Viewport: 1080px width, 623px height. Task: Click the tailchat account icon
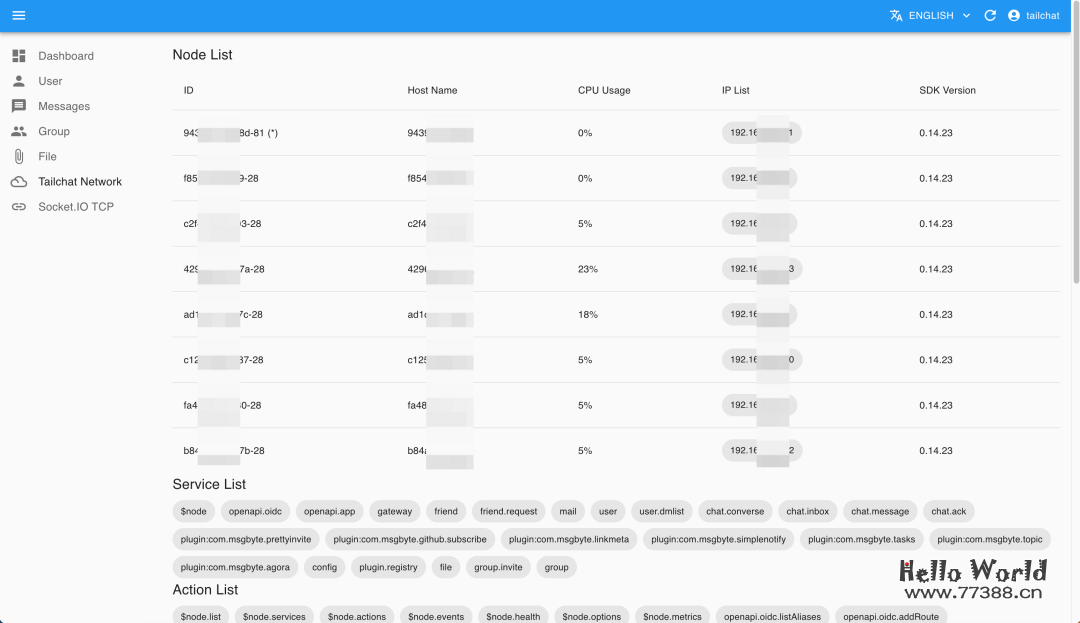click(x=1015, y=15)
